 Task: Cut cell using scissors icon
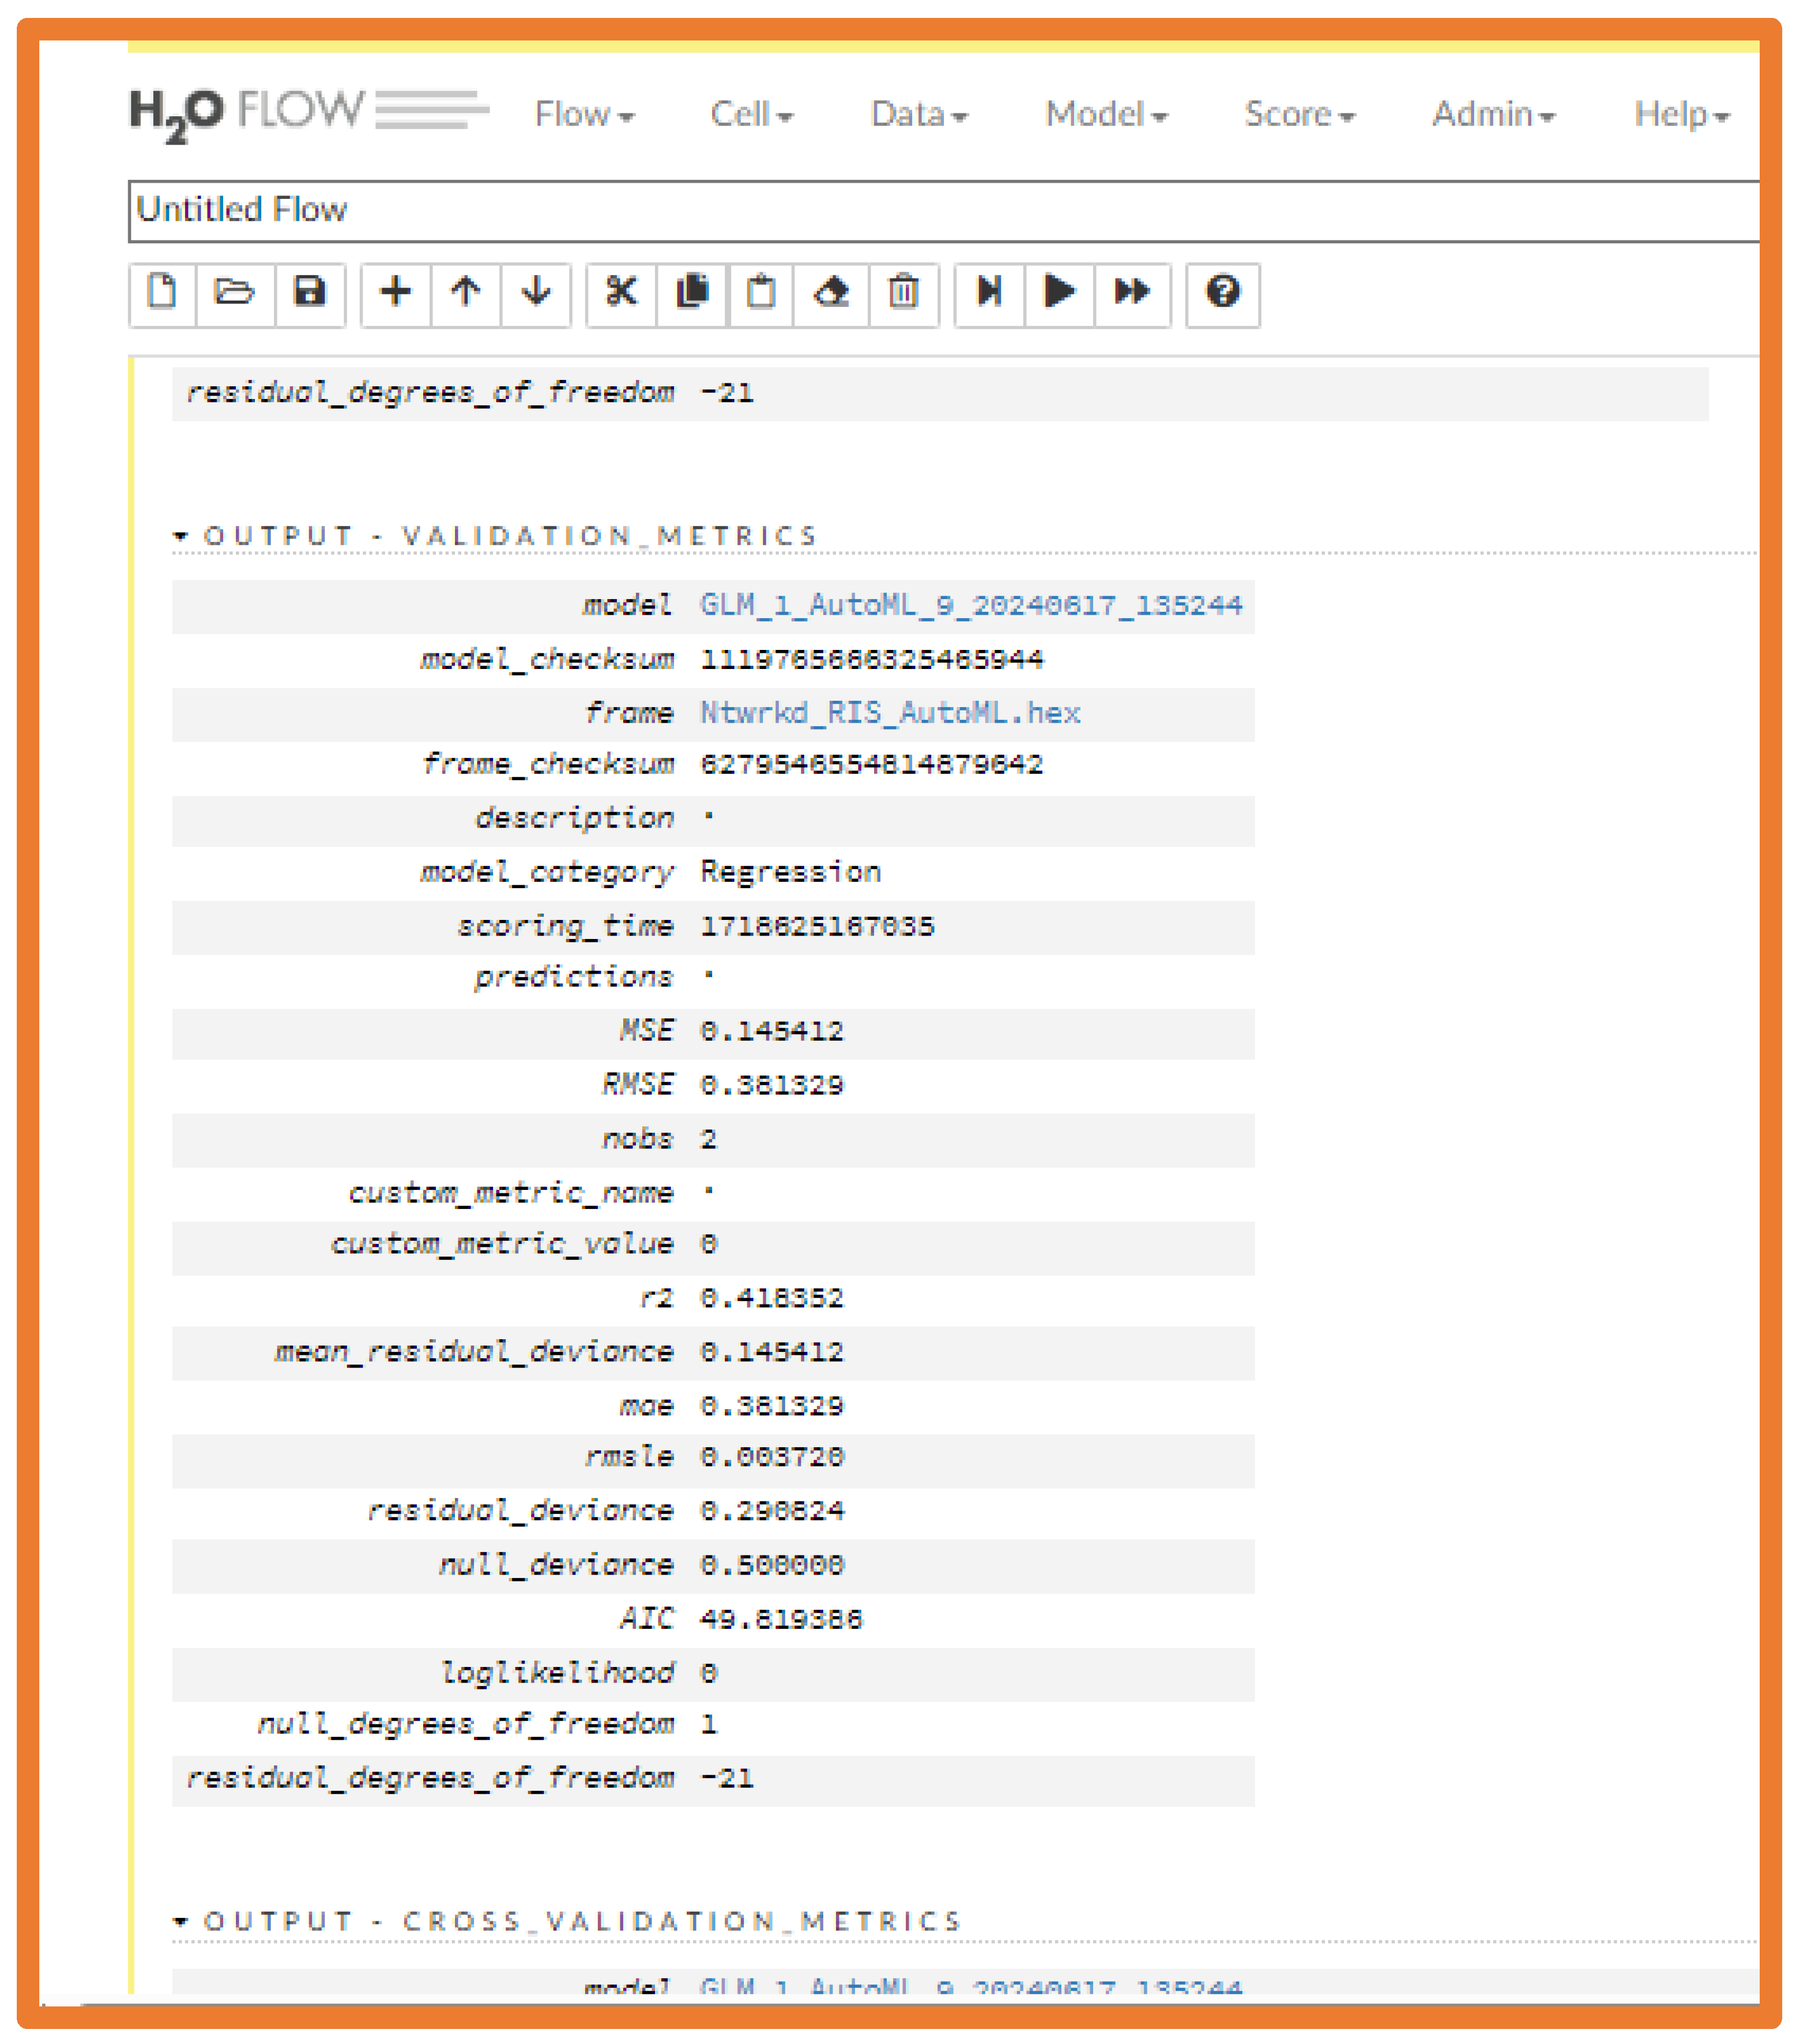coord(621,292)
